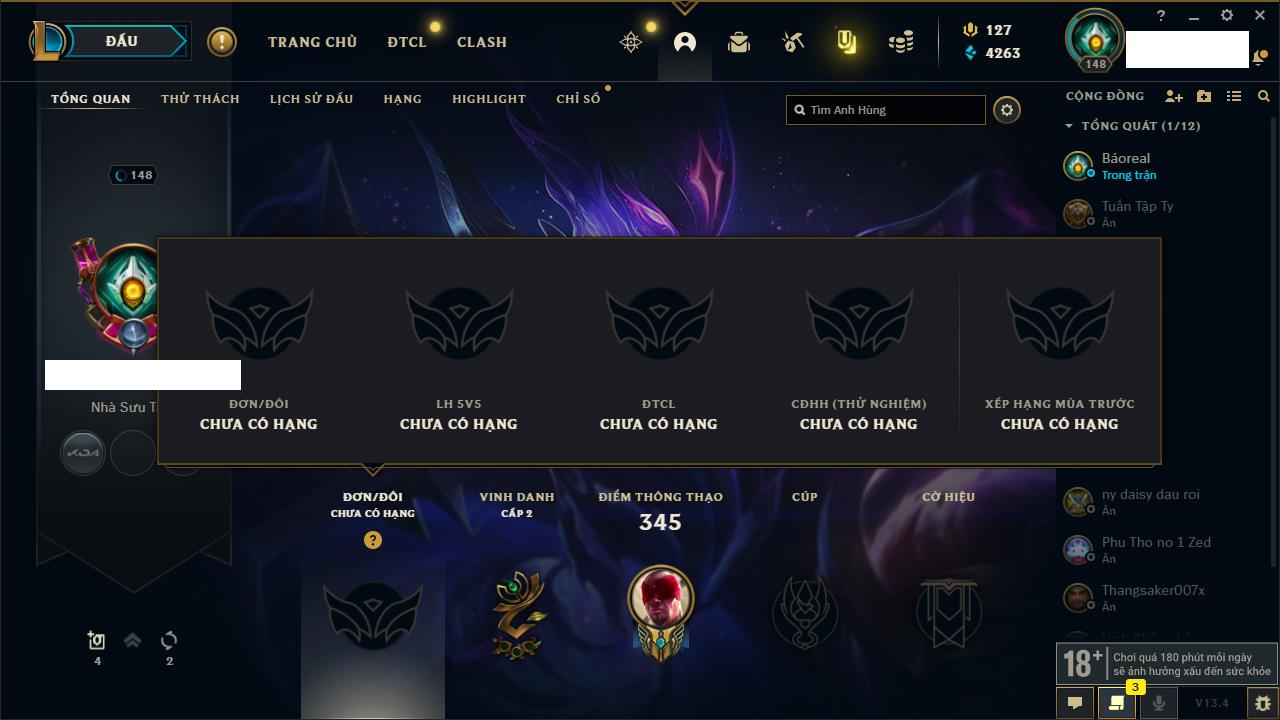This screenshot has width=1280, height=720.
Task: Open the Collection backpack icon
Action: point(739,42)
